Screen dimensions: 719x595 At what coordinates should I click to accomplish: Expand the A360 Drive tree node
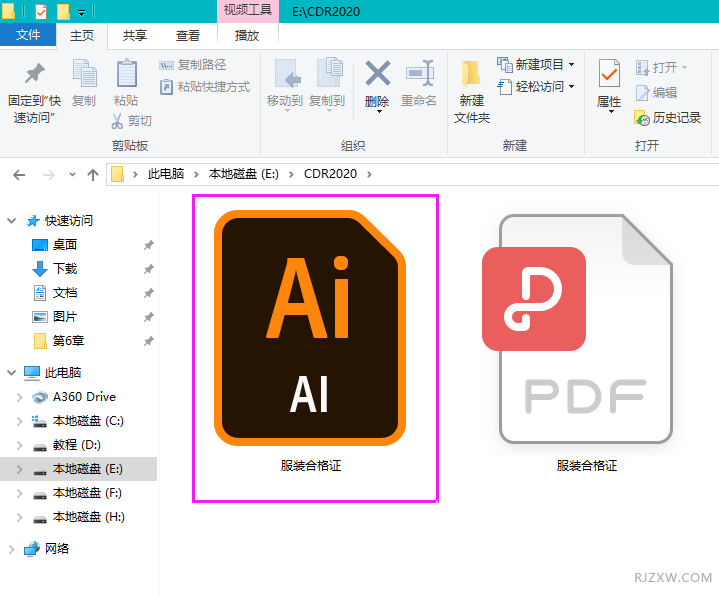pyautogui.click(x=19, y=397)
